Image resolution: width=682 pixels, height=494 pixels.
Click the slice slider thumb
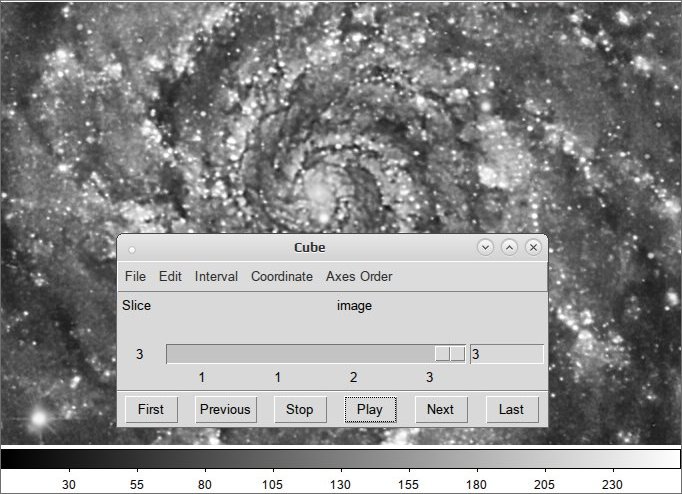click(x=450, y=354)
